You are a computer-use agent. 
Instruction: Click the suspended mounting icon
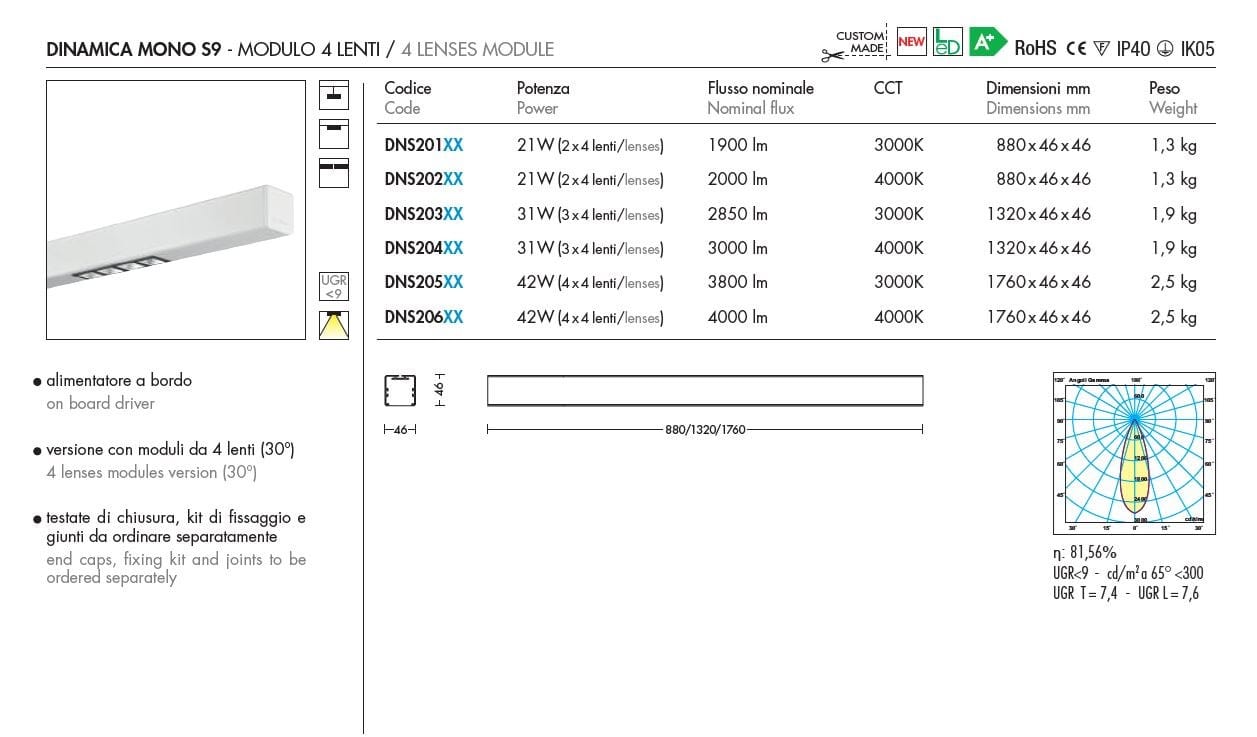333,96
